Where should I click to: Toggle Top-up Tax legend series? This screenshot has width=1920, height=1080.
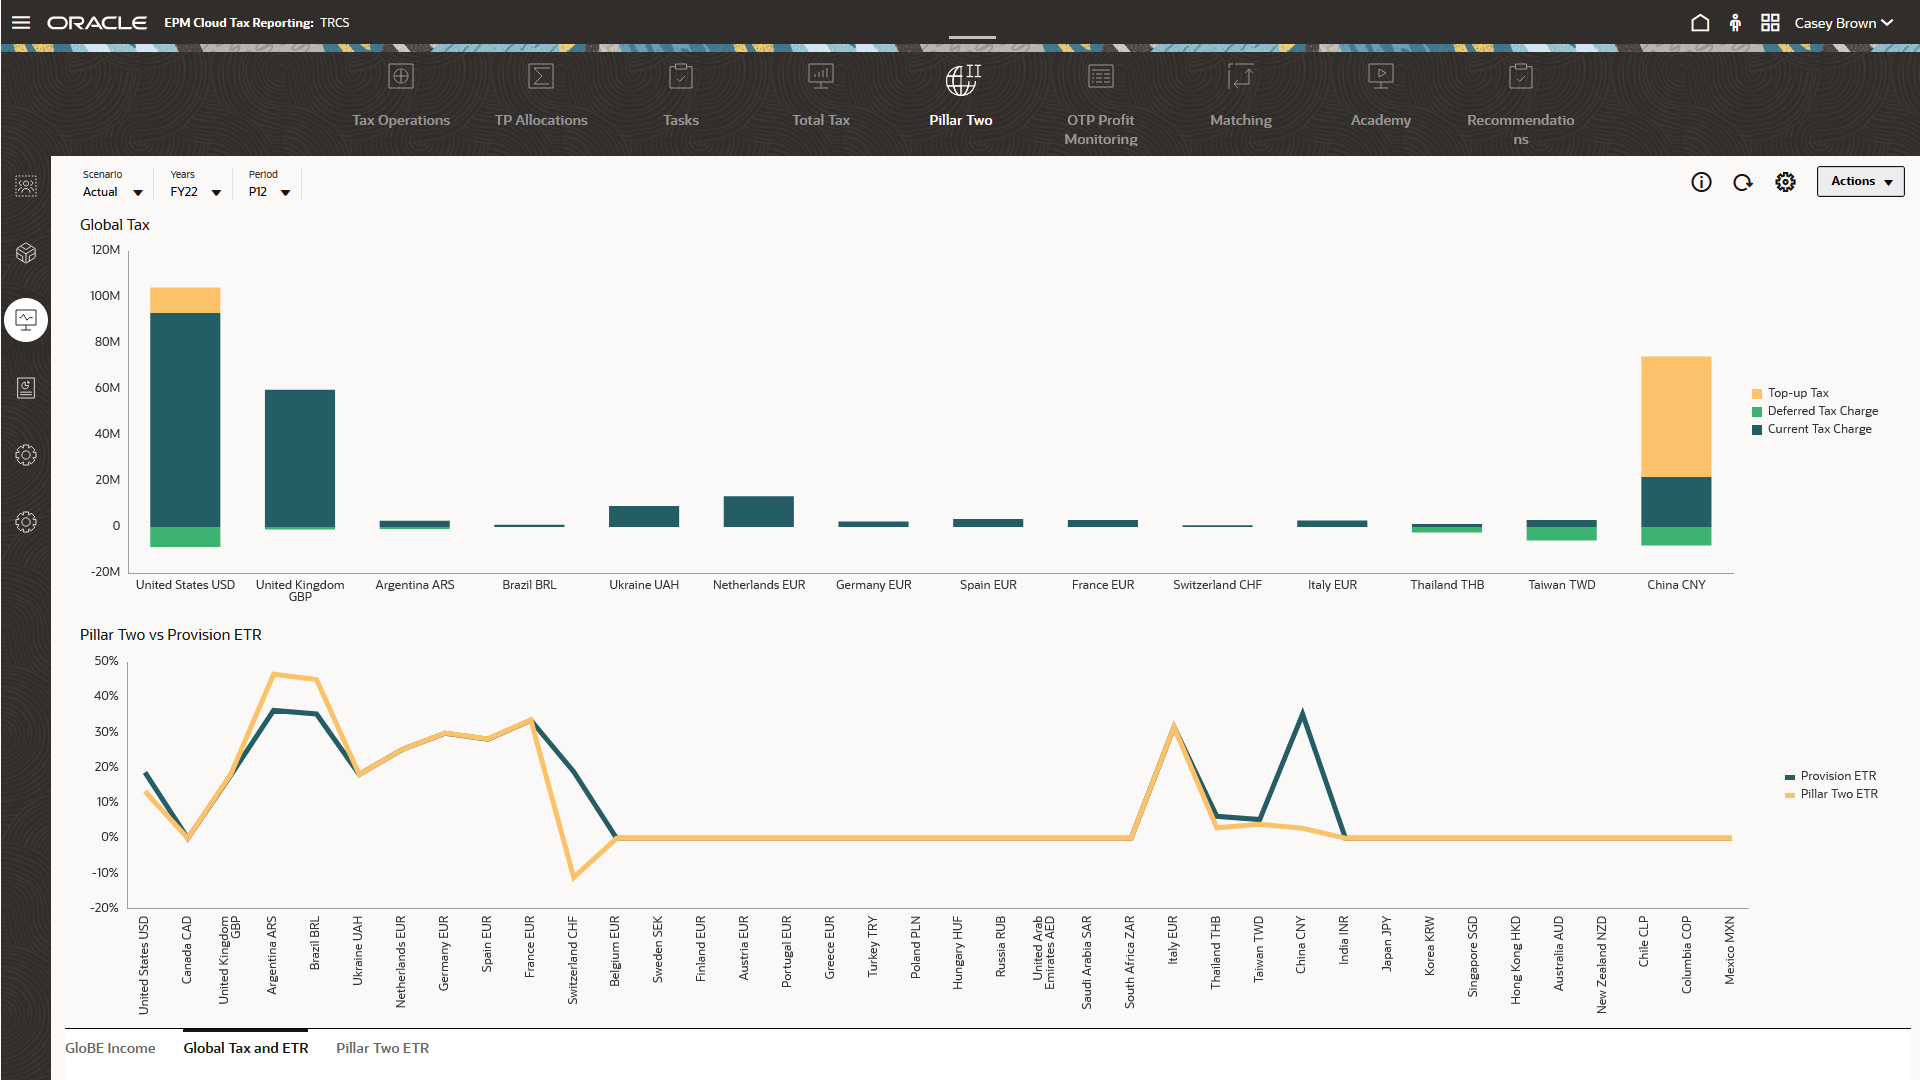pyautogui.click(x=1797, y=393)
